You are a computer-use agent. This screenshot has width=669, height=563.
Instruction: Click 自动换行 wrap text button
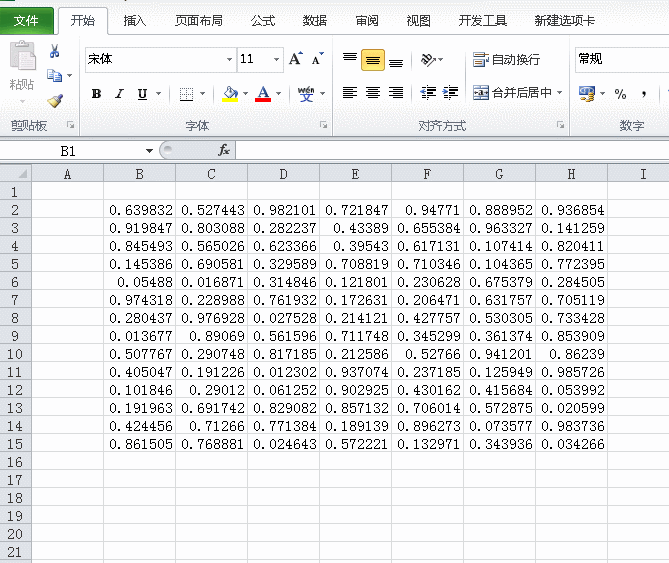506,60
